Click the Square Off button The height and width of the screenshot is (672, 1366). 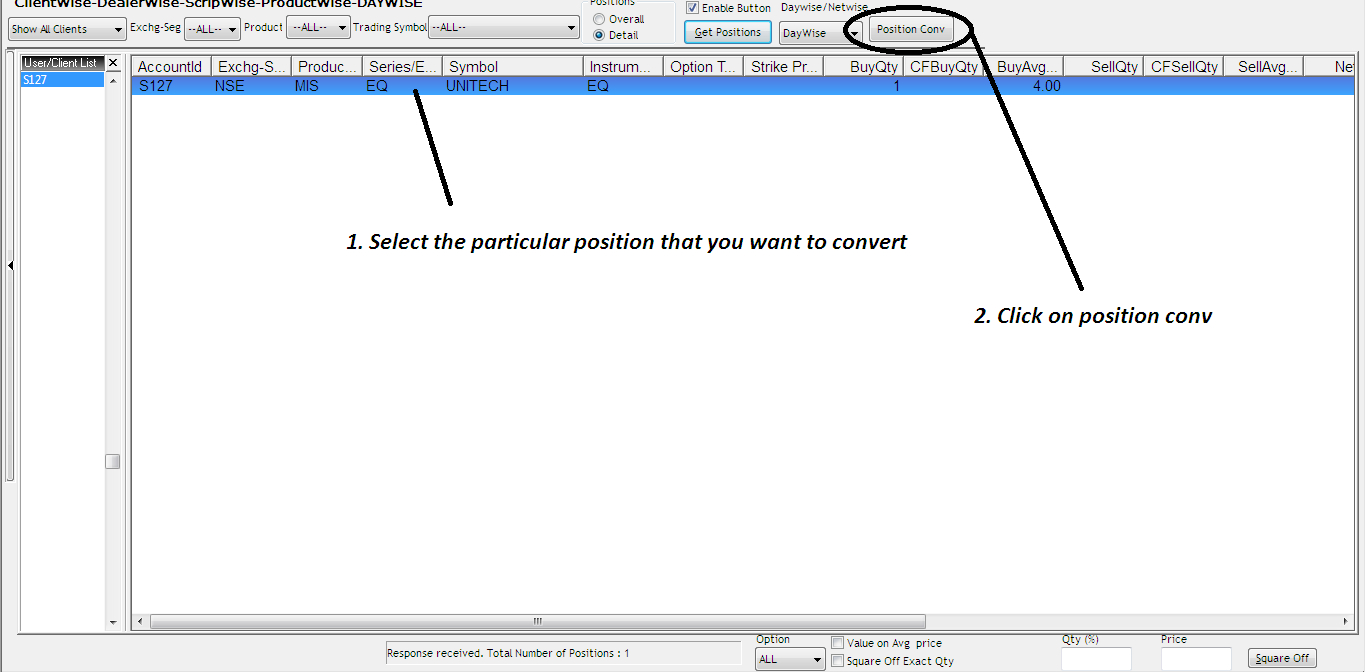pos(1282,659)
